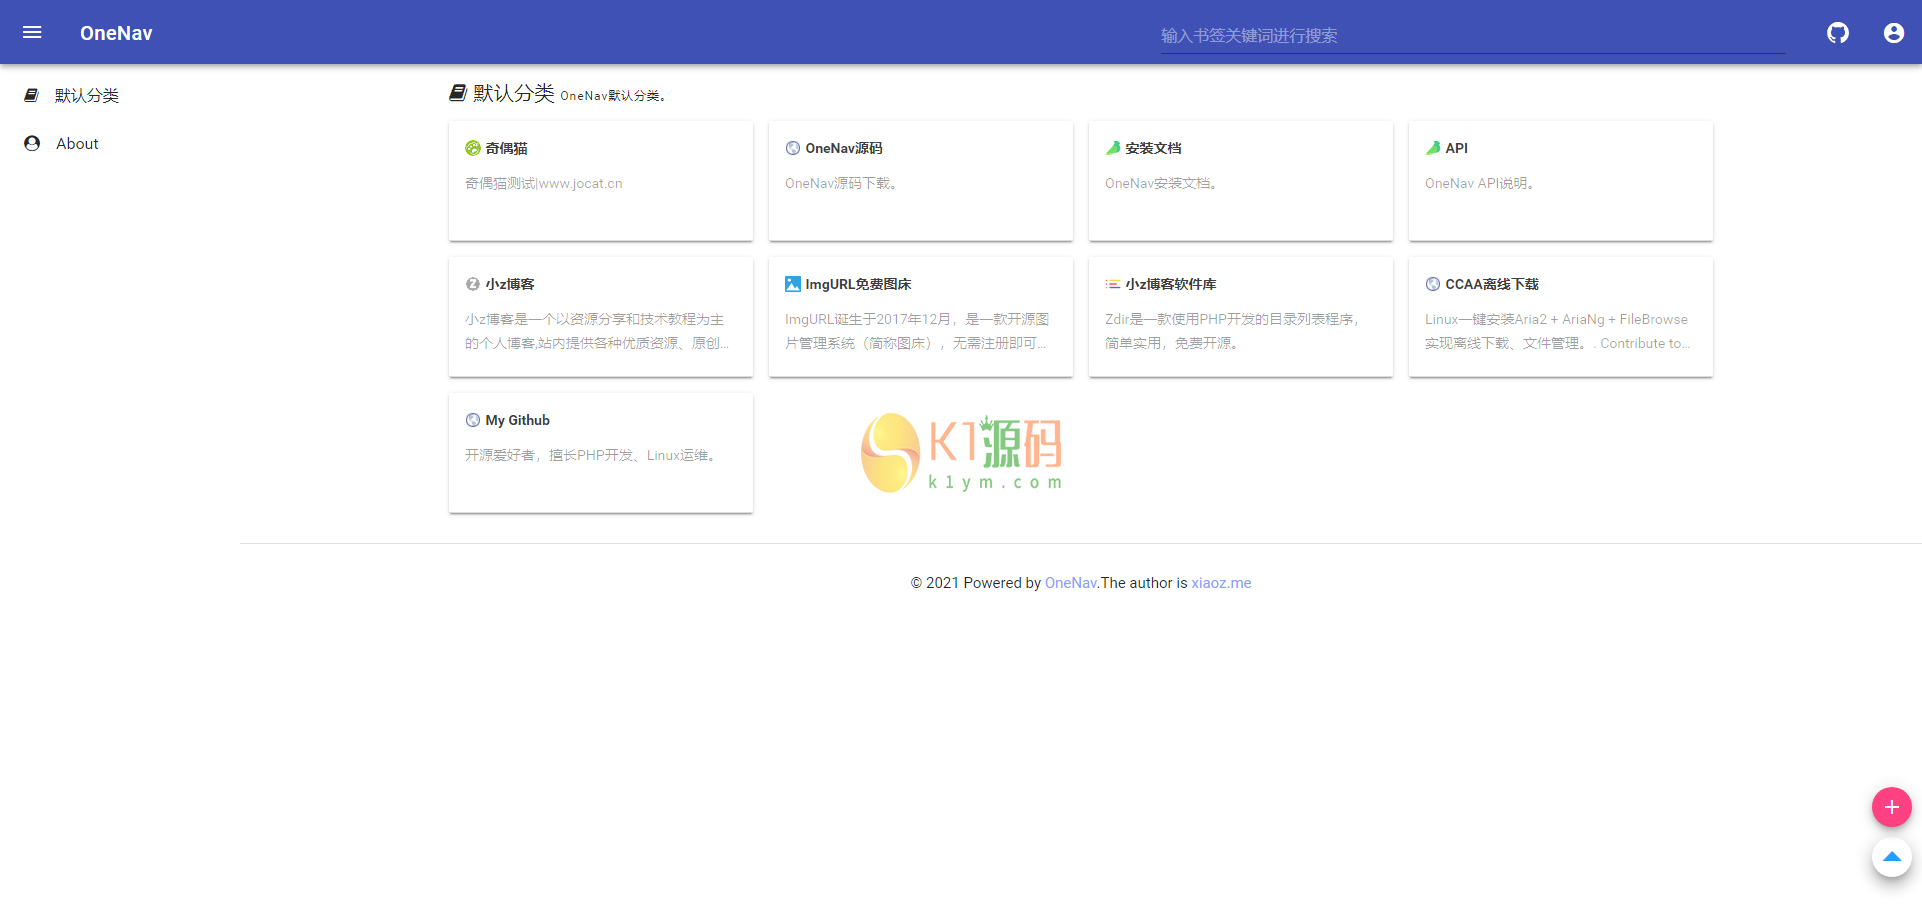Click the green favicon of 奇偶猫 card
This screenshot has height=907, width=1922.
(x=473, y=148)
